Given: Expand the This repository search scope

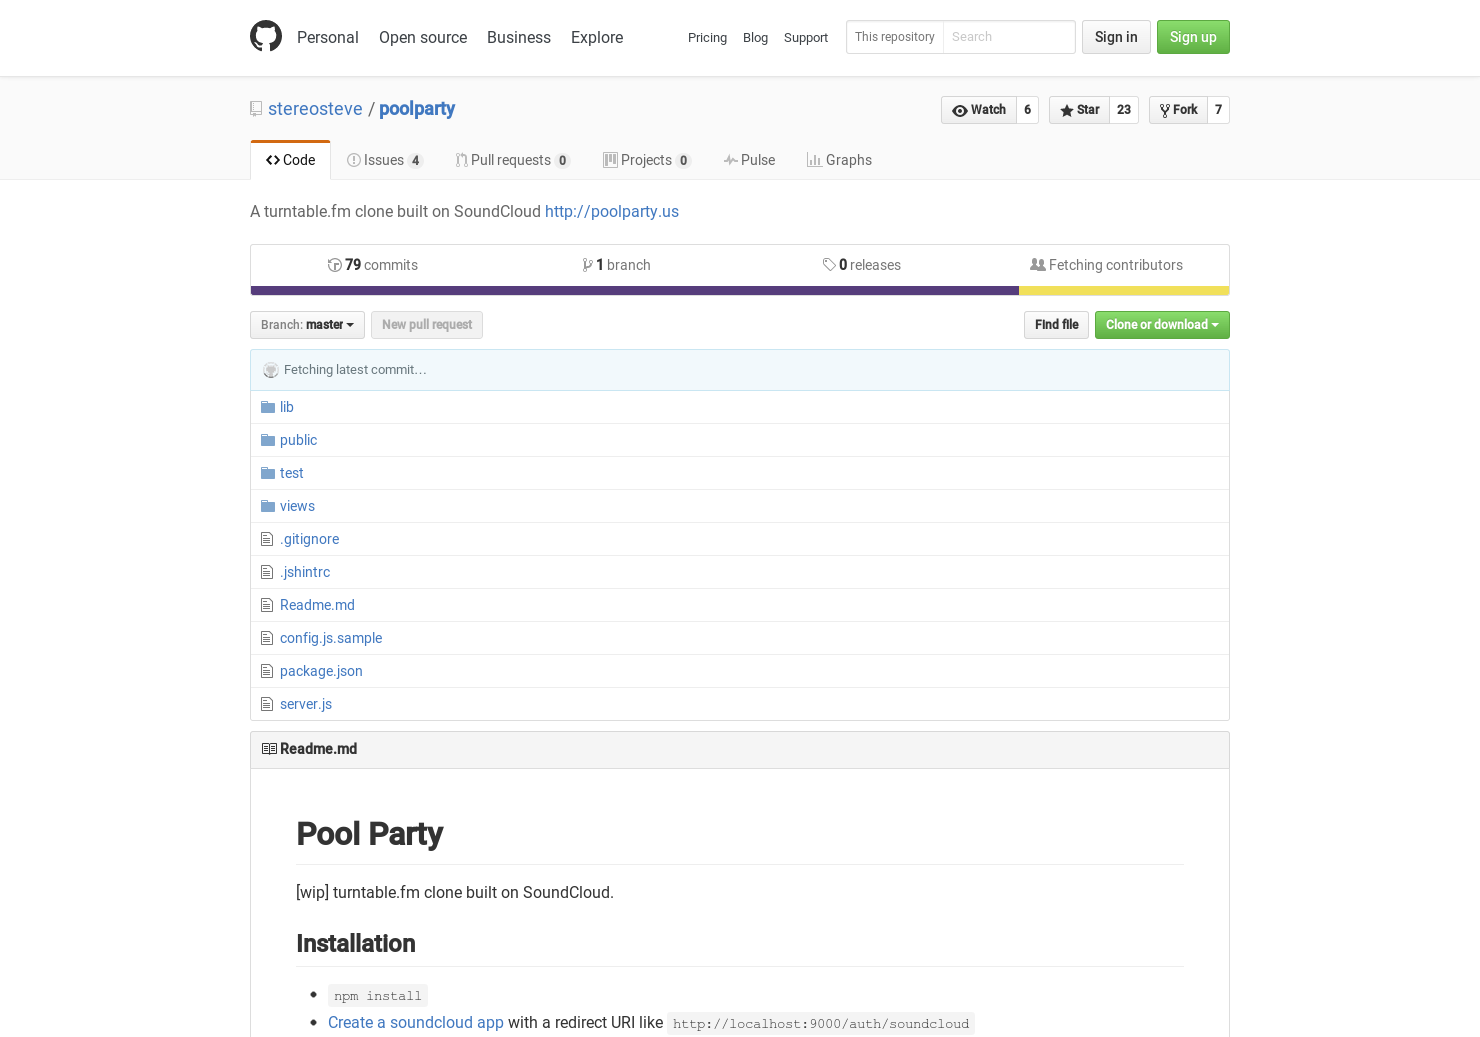Looking at the screenshot, I should coord(894,37).
